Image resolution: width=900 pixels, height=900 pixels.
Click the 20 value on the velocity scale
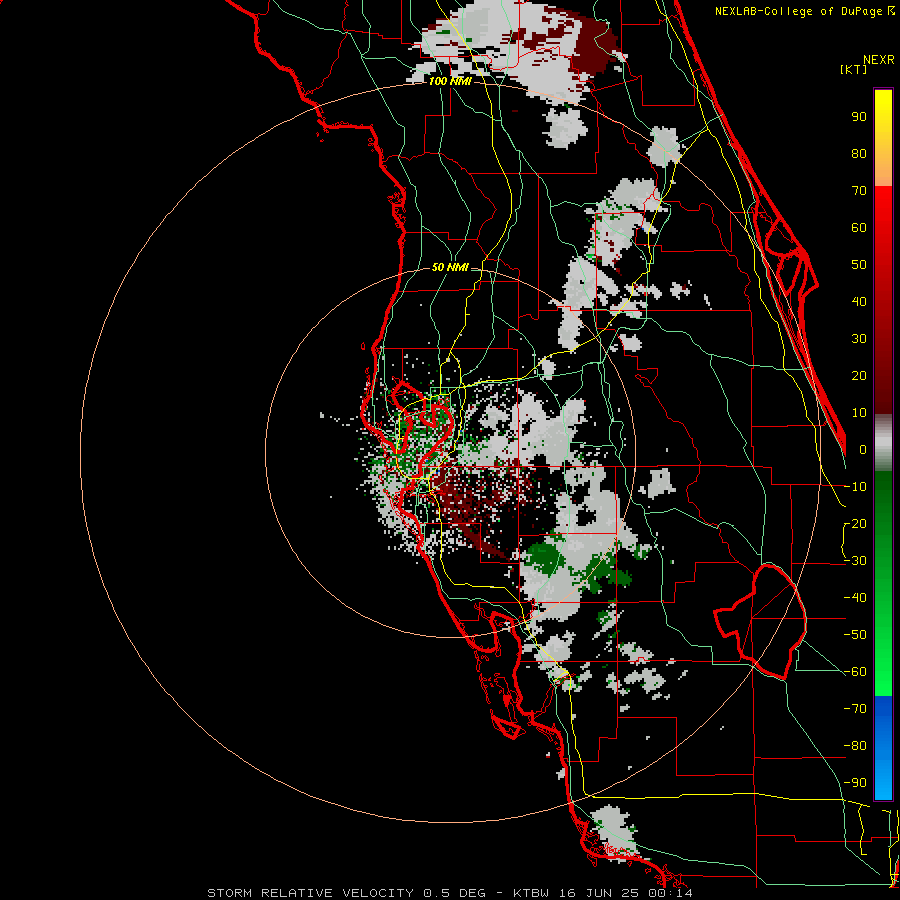[x=859, y=376]
